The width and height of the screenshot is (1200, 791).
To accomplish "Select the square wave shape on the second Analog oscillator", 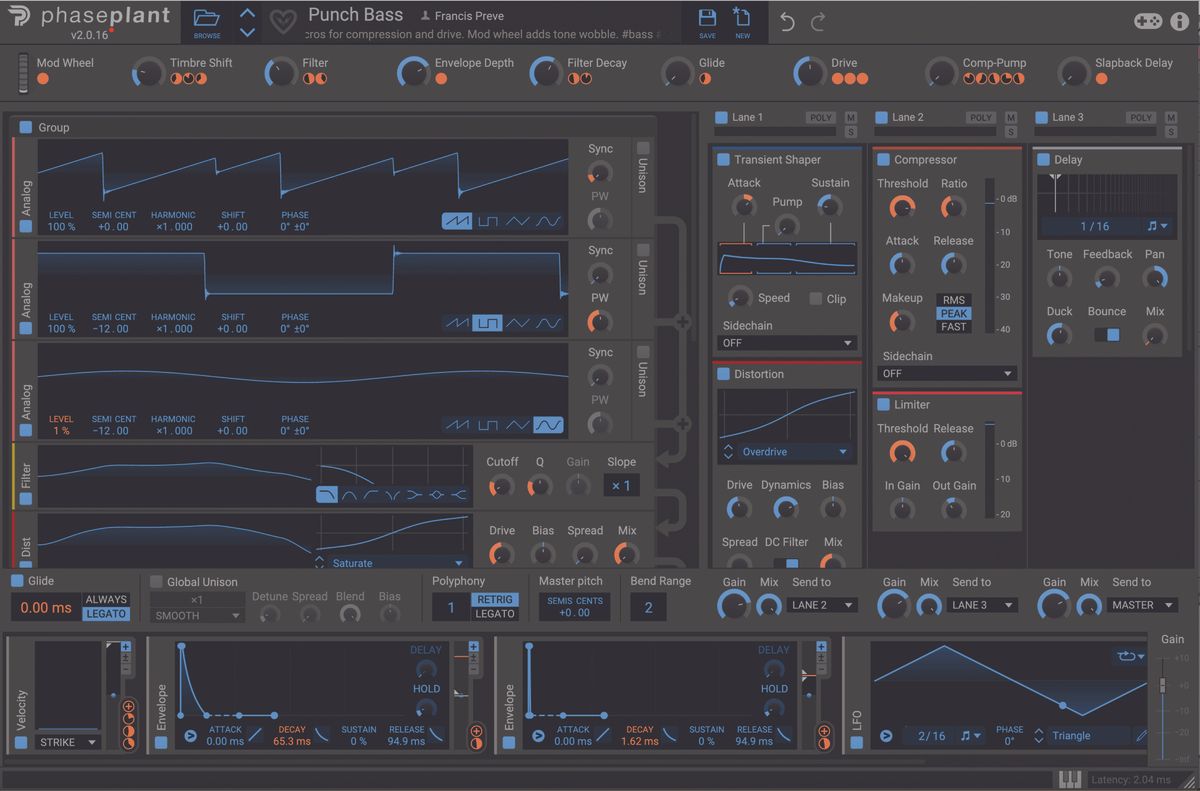I will tap(487, 323).
